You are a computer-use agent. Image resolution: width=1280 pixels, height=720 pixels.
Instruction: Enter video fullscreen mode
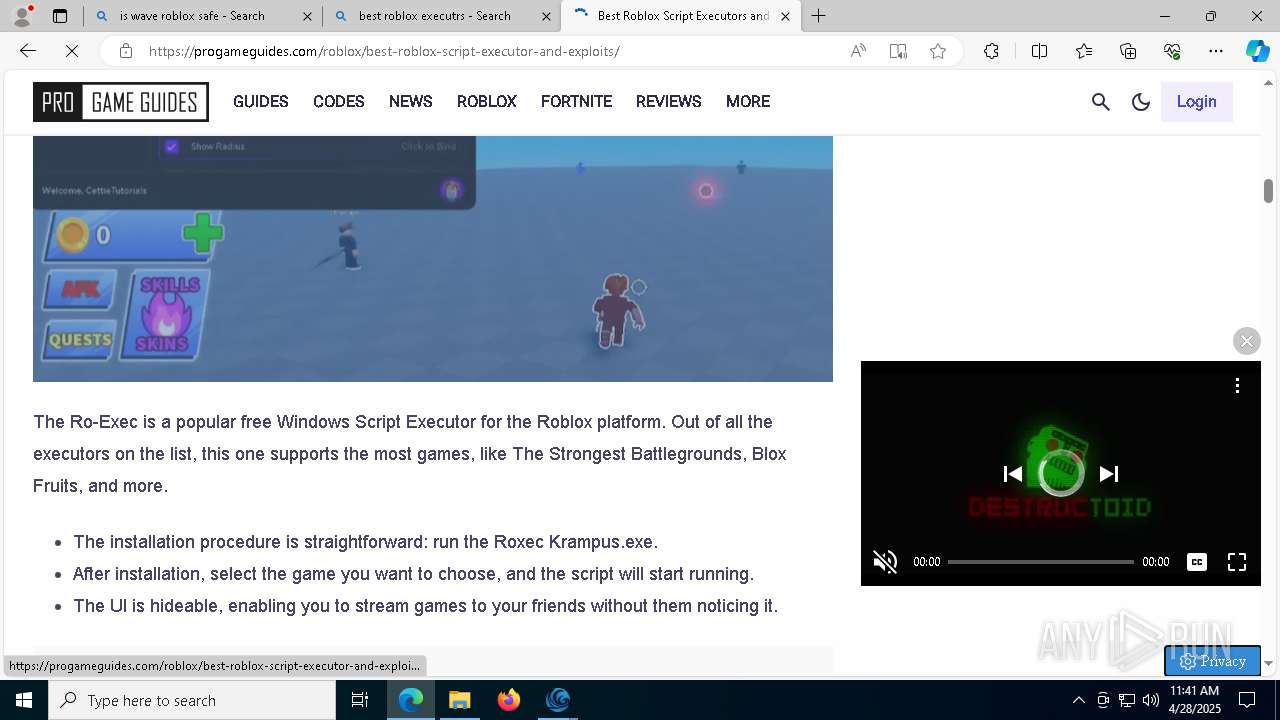1237,562
